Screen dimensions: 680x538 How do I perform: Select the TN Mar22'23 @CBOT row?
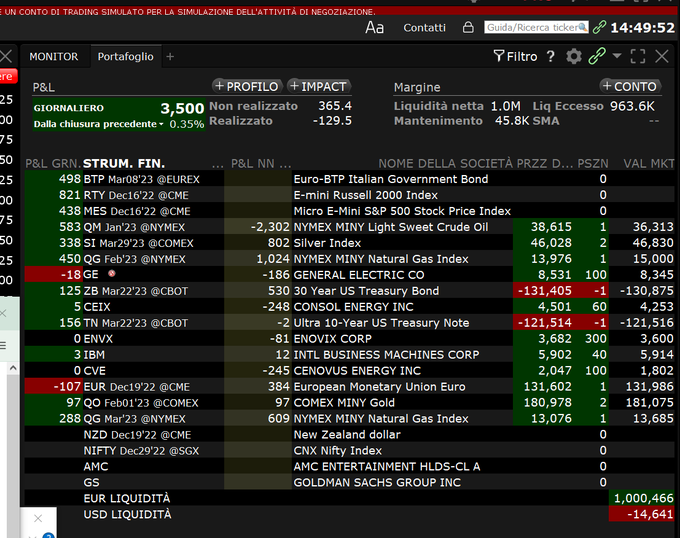tap(350, 323)
